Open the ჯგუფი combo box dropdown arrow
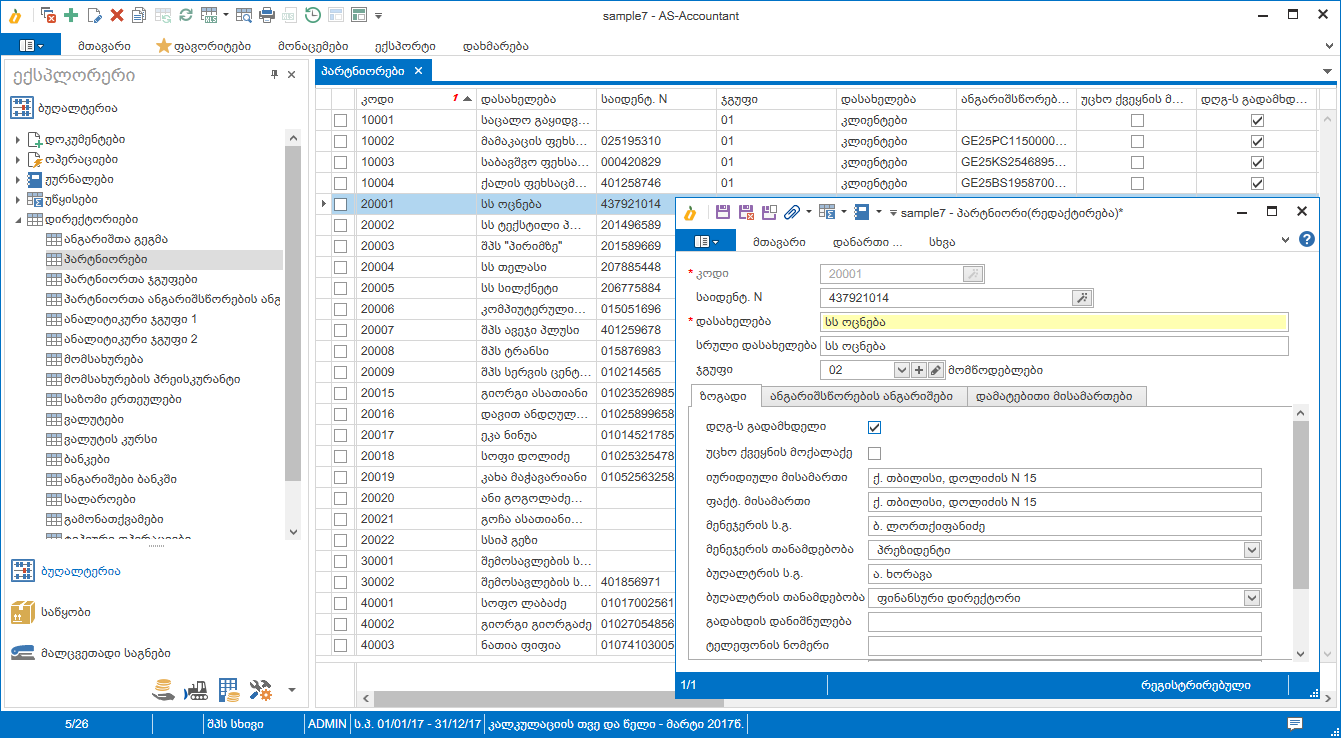This screenshot has height=738, width=1341. coord(901,370)
